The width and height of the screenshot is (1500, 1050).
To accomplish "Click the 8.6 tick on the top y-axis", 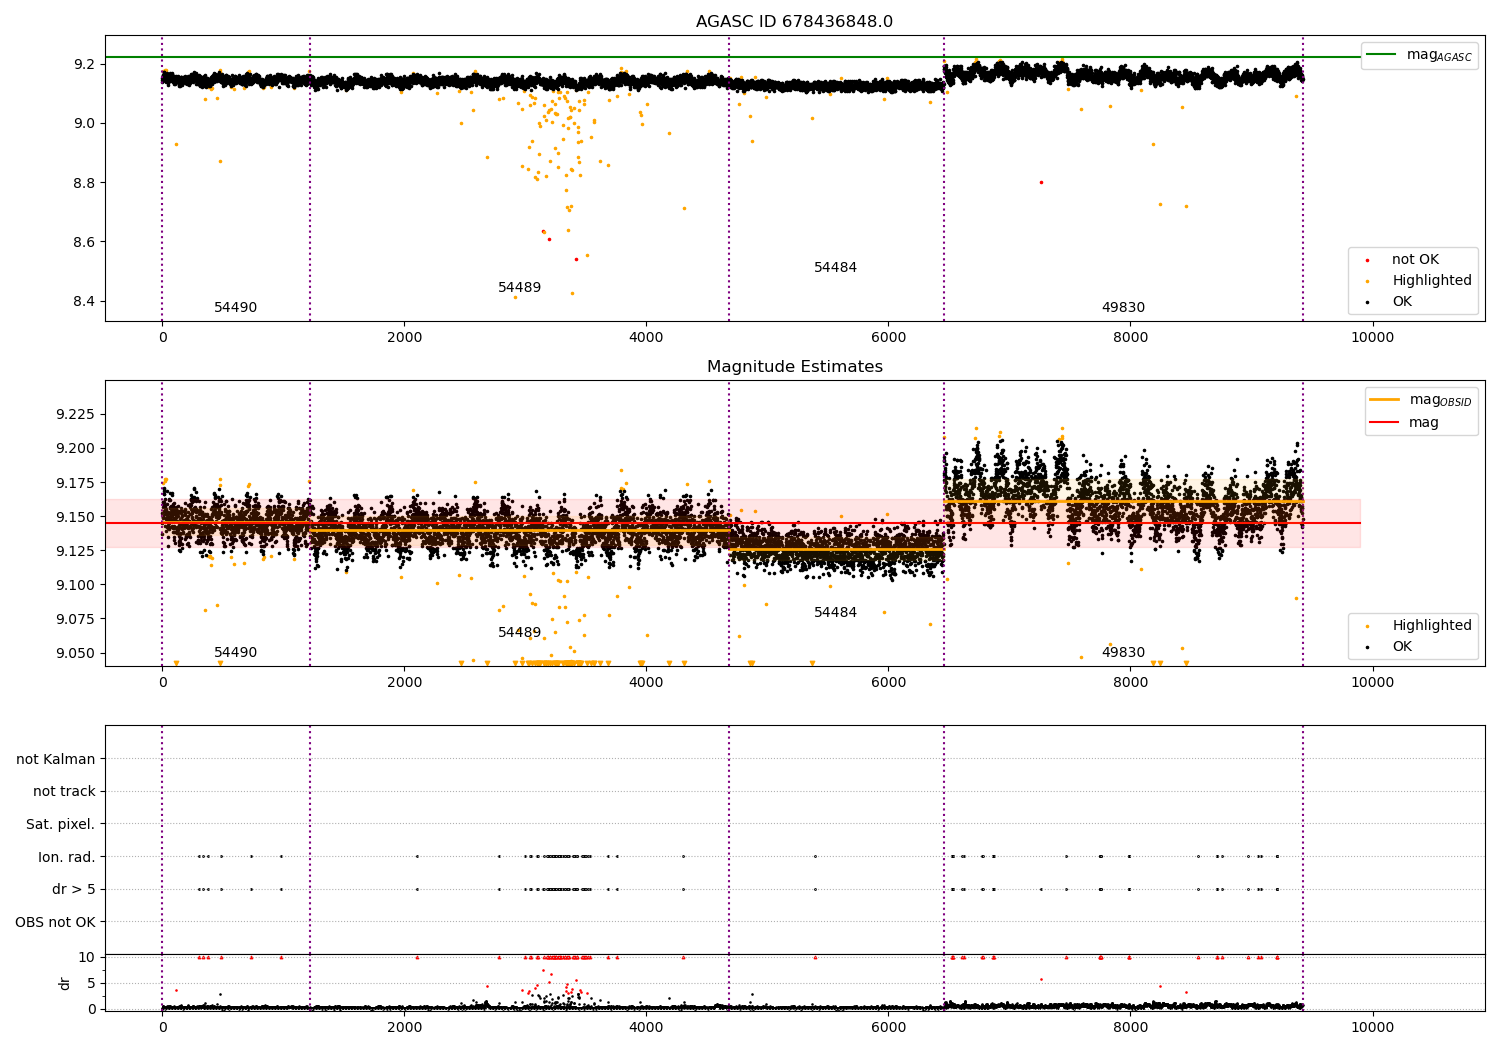I will tap(85, 242).
